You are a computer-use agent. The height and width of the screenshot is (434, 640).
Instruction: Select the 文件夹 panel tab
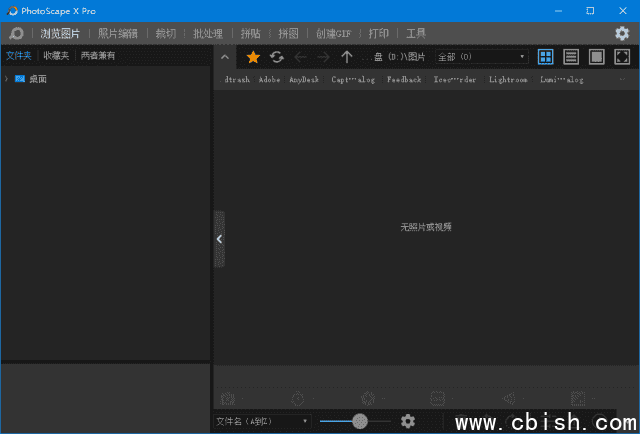(x=19, y=56)
